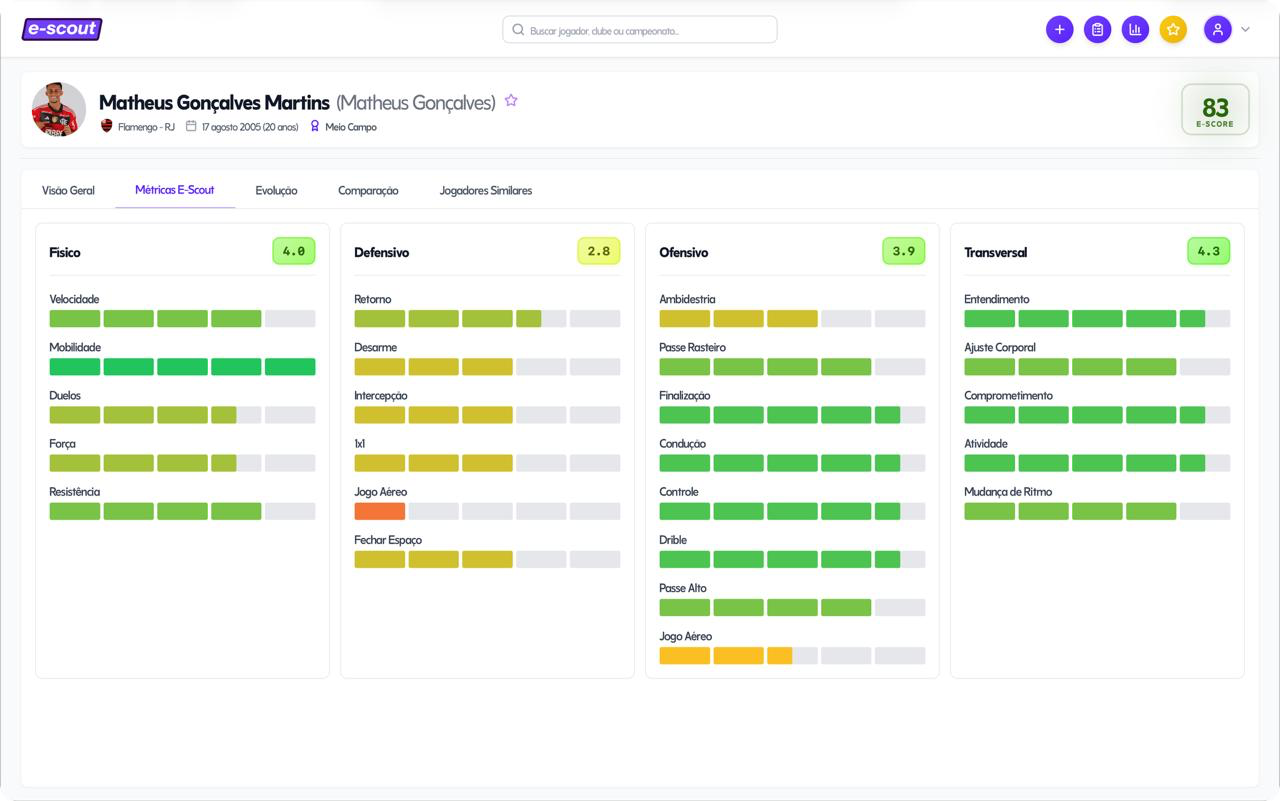Toggle favorite star beside player name
The height and width of the screenshot is (801, 1280).
[x=511, y=101]
